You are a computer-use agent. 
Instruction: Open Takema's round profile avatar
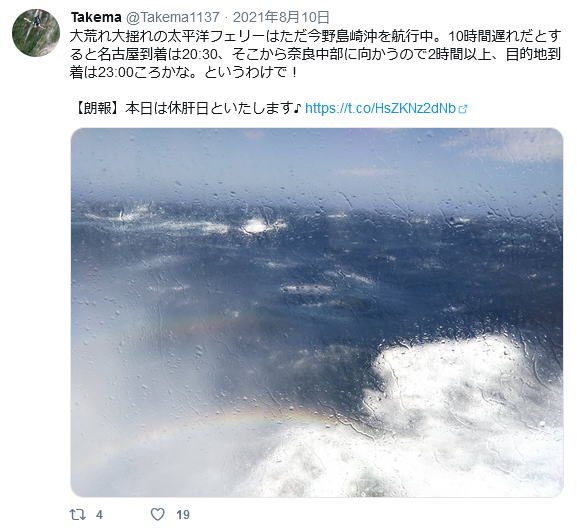(36, 33)
